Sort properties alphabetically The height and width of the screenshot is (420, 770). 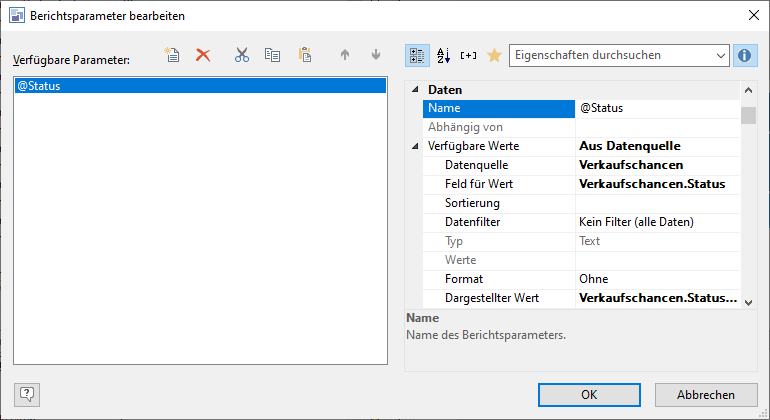(444, 55)
